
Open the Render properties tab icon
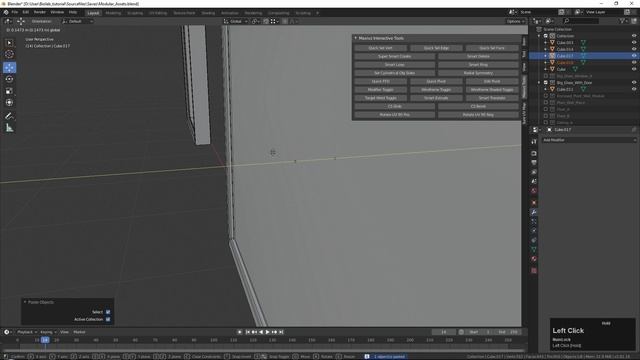coord(534,153)
